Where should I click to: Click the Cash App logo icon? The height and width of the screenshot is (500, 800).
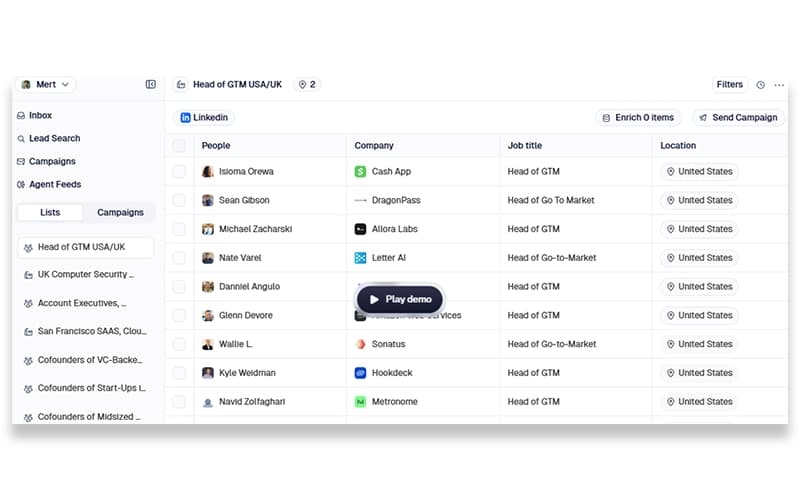click(360, 171)
